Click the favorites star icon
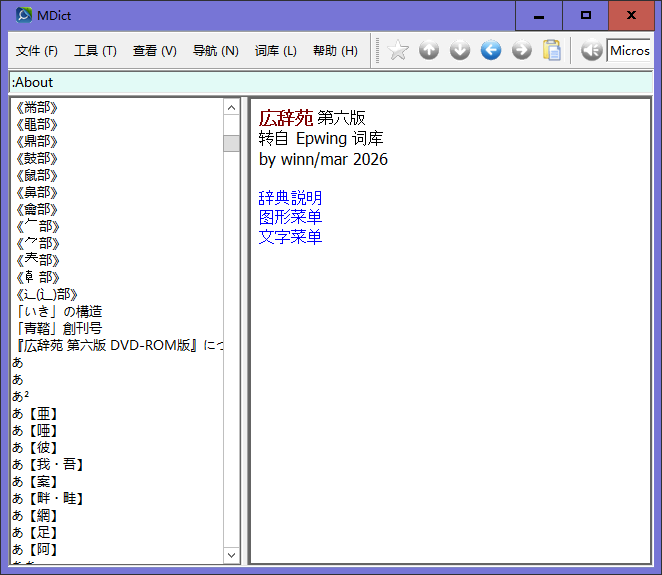Image resolution: width=662 pixels, height=575 pixels. tap(398, 50)
